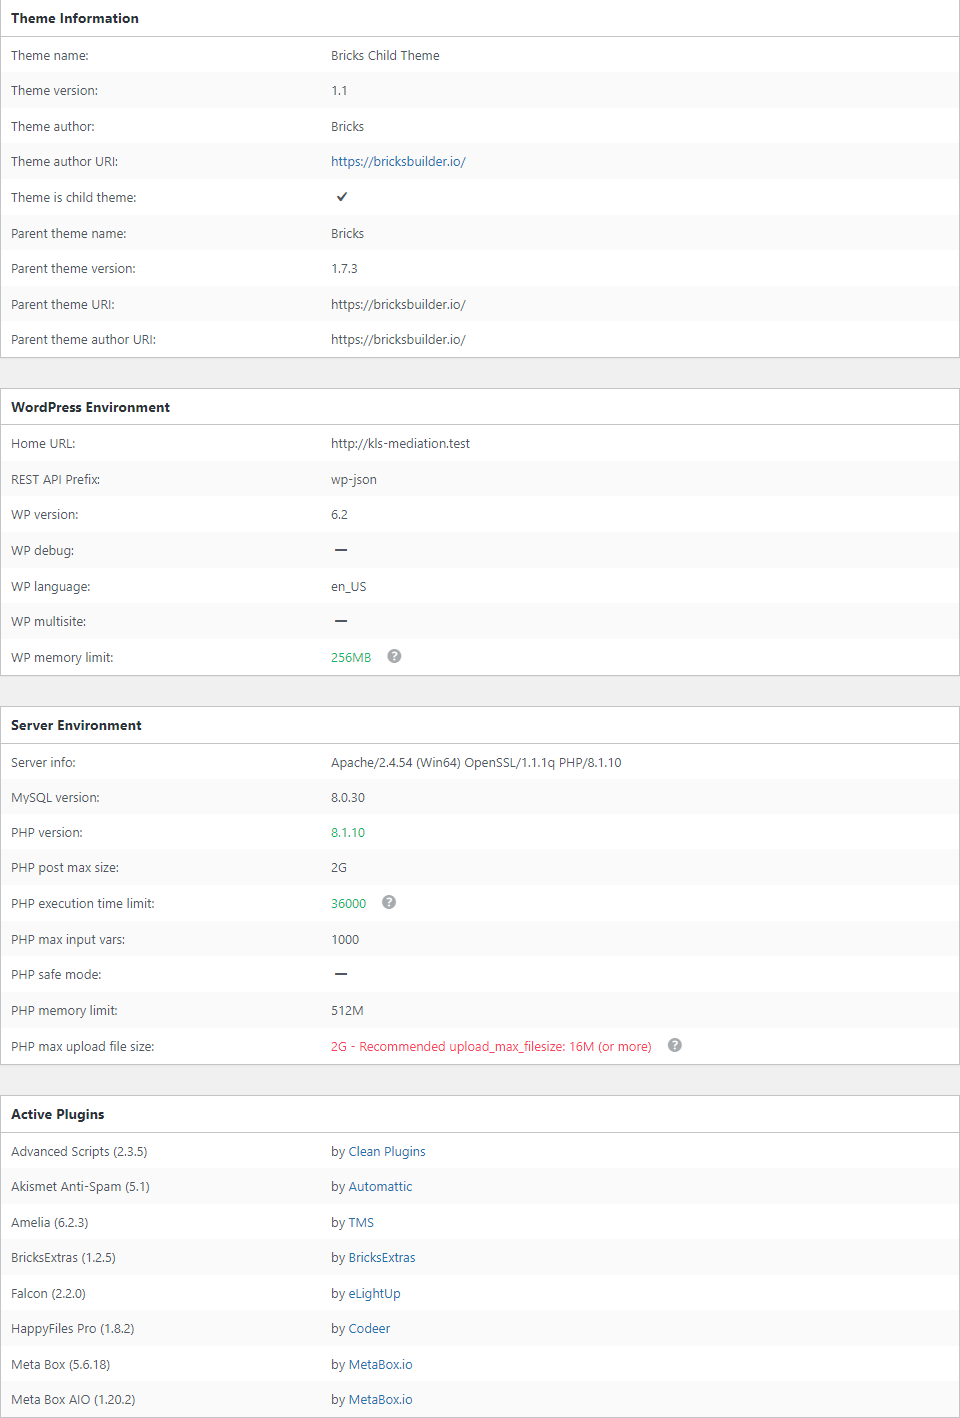960x1418 pixels.
Task: Select the wp-json REST API prefix value
Action: (x=354, y=480)
